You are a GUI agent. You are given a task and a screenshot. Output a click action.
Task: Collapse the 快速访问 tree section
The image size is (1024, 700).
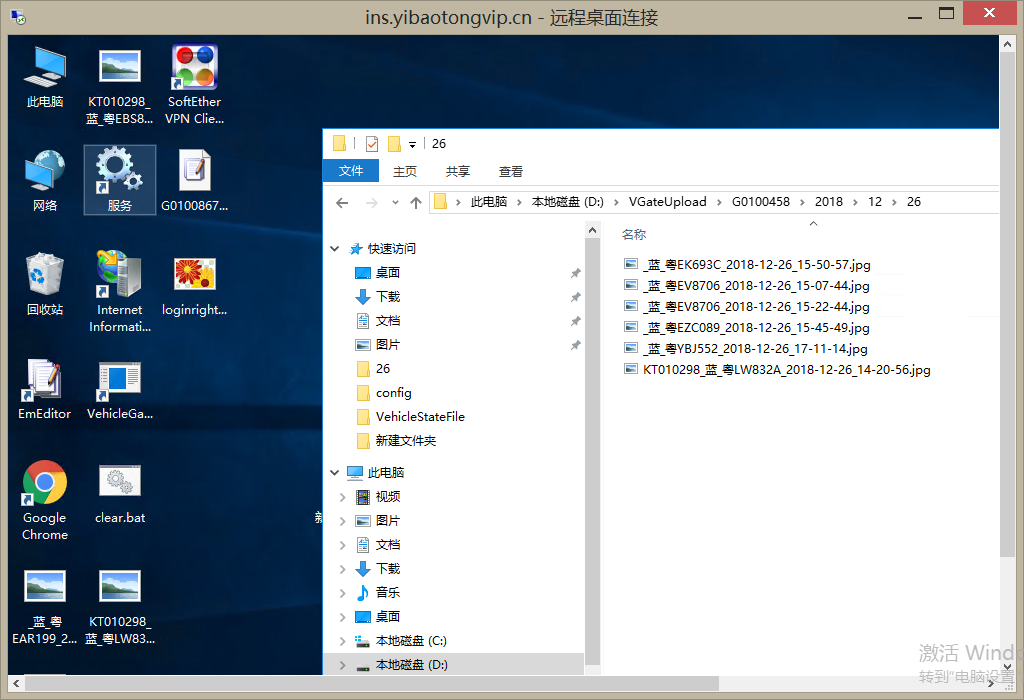pos(335,249)
